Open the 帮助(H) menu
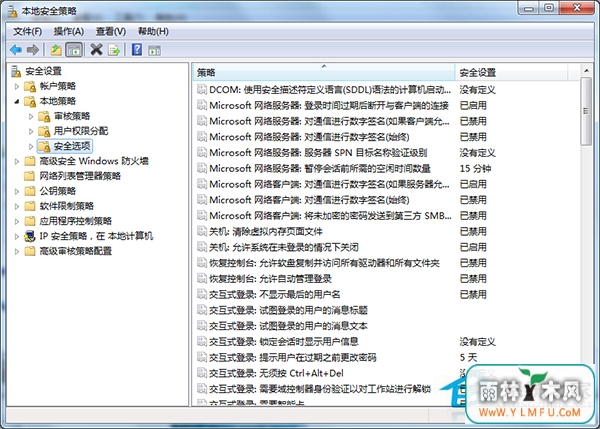The image size is (600, 429). click(x=153, y=31)
